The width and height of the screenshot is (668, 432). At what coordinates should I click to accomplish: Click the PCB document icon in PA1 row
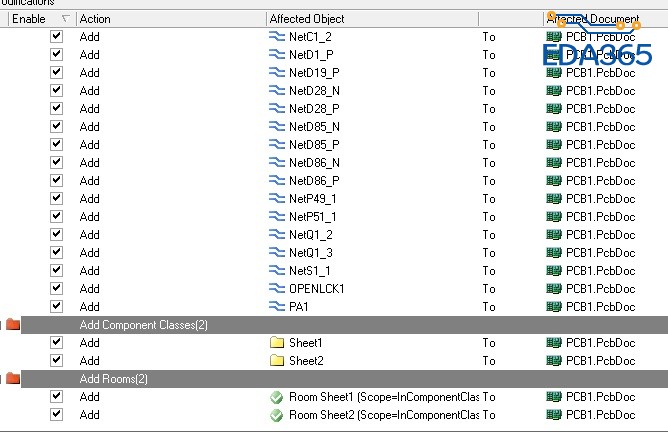click(x=553, y=306)
